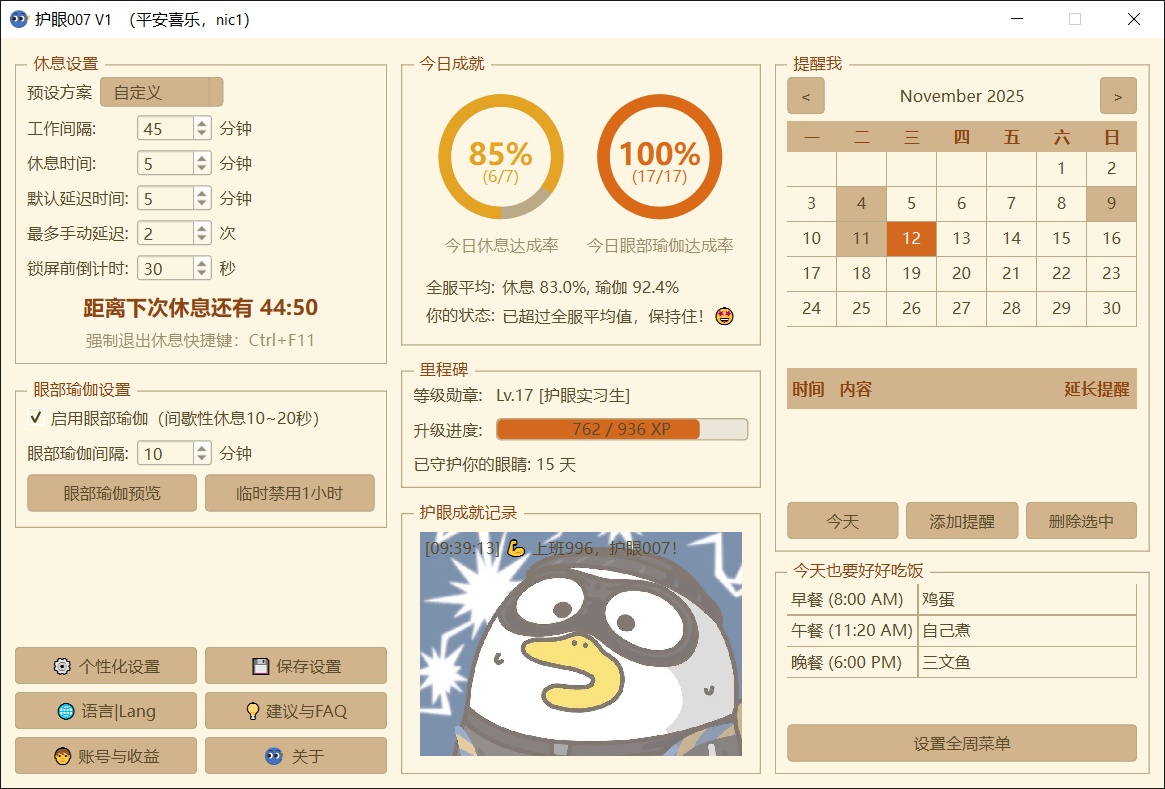Click the 延长提醒 column header
Image resolution: width=1165 pixels, height=789 pixels.
pos(1096,390)
